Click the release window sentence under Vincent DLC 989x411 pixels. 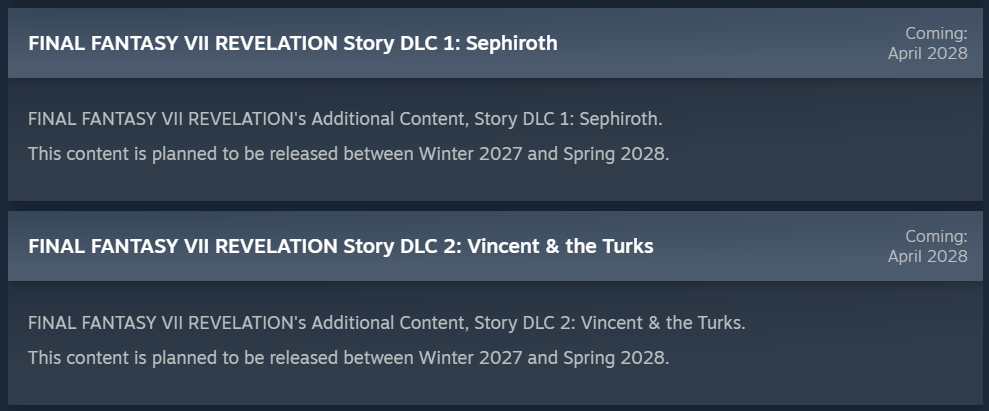point(348,358)
